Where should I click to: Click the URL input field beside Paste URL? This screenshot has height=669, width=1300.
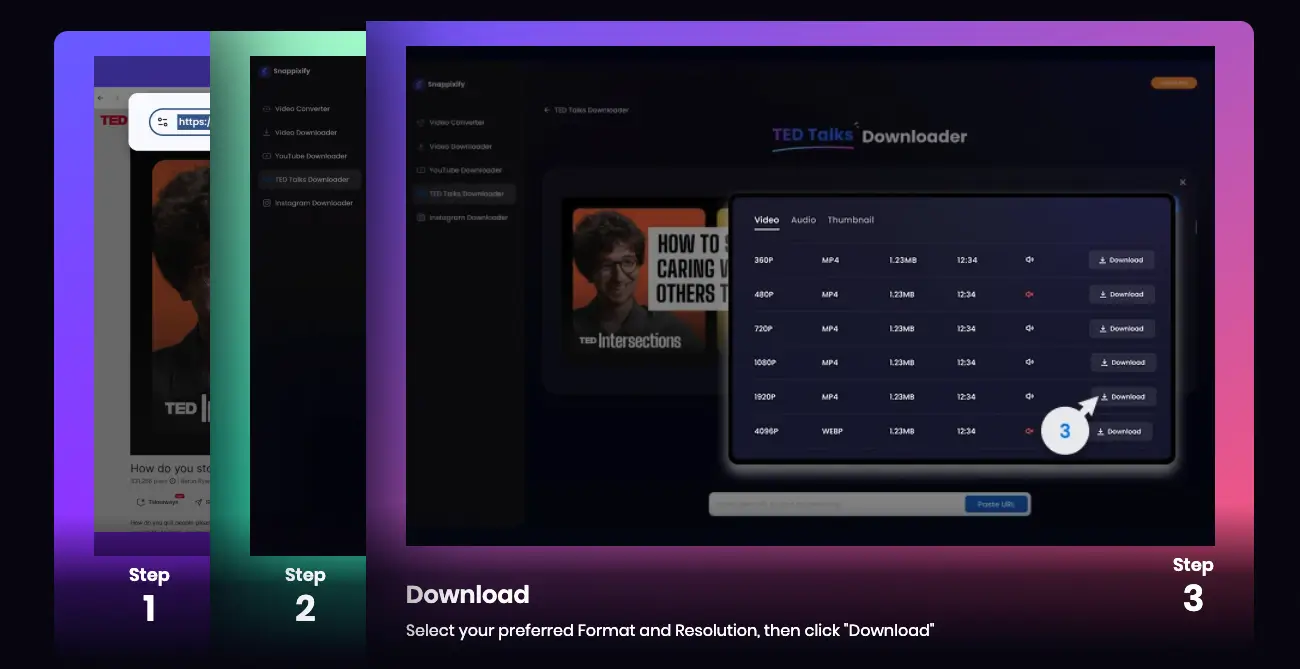pyautogui.click(x=836, y=505)
